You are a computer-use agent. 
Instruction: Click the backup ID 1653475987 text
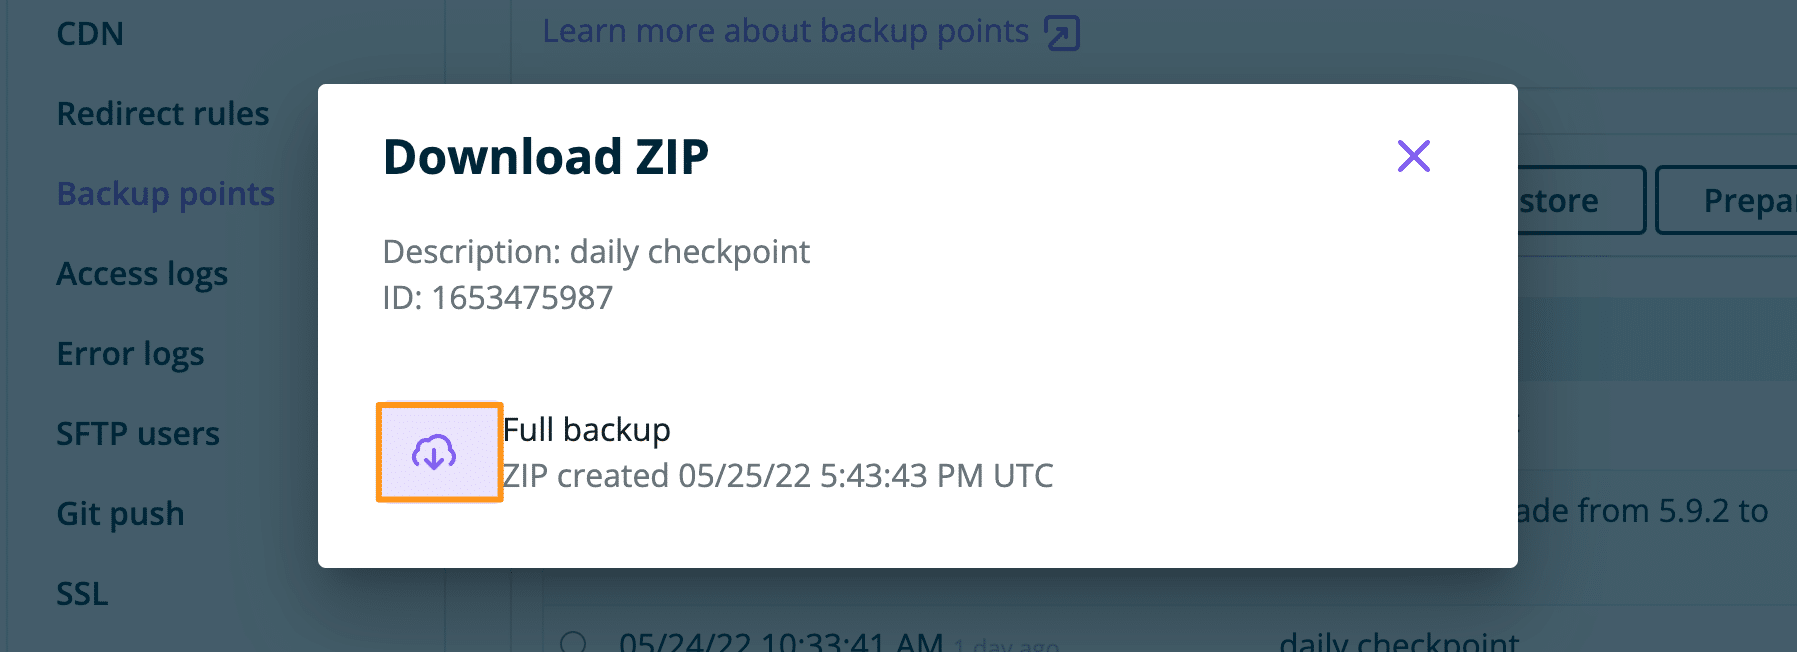tap(497, 298)
